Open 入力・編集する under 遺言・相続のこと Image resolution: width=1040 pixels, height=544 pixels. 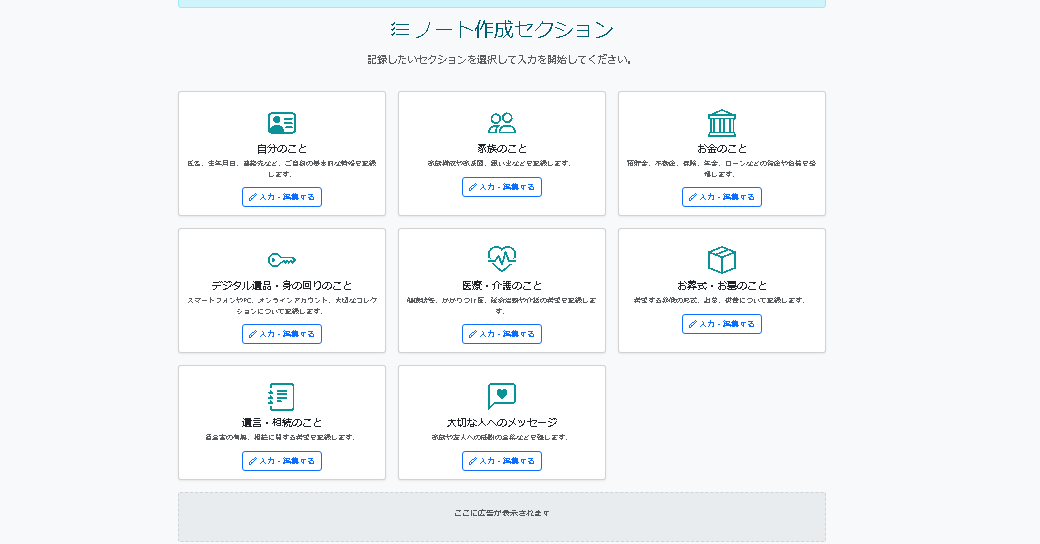click(282, 461)
